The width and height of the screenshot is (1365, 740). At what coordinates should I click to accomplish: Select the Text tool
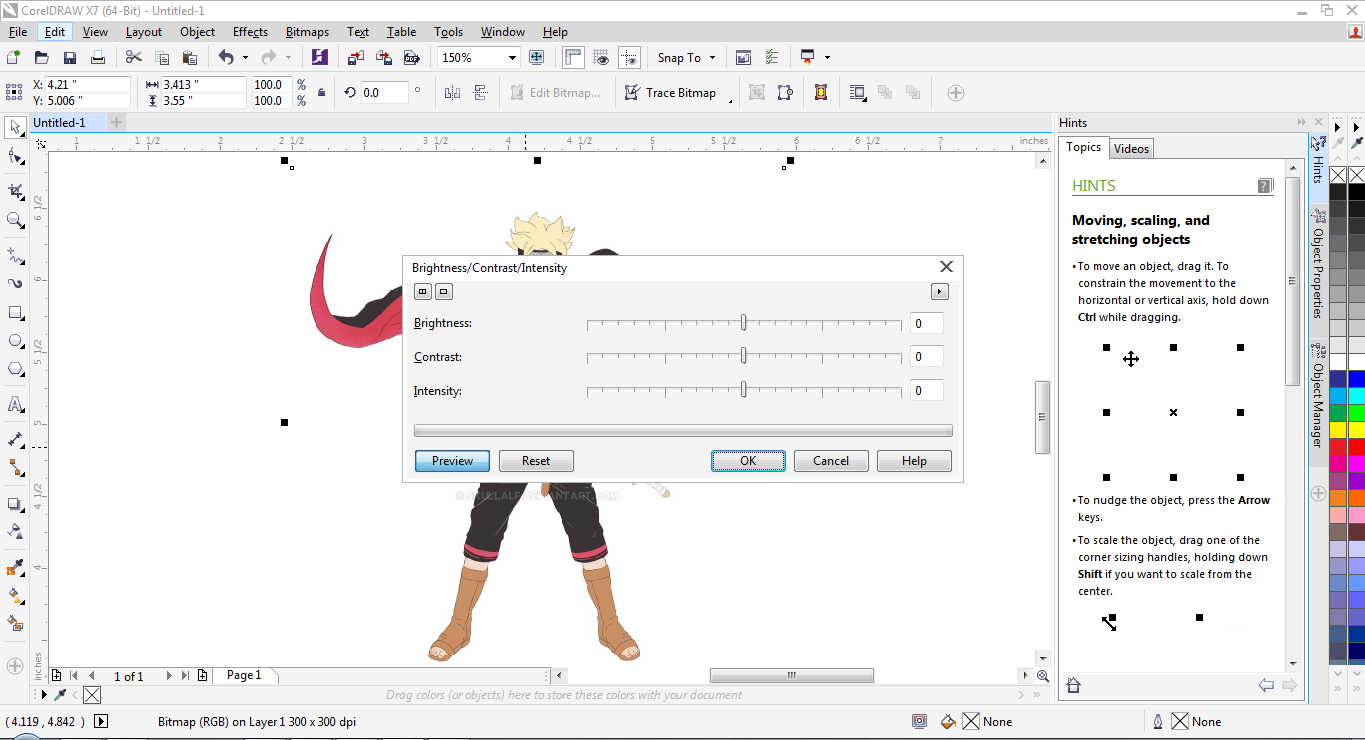click(x=15, y=405)
